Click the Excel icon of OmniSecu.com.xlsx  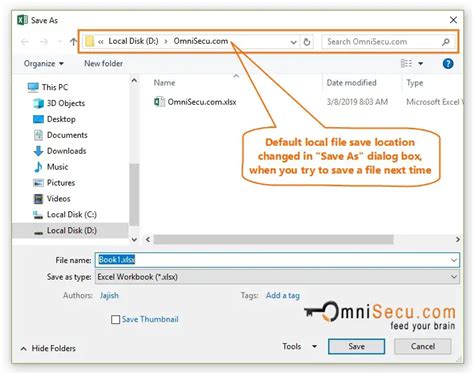(159, 102)
